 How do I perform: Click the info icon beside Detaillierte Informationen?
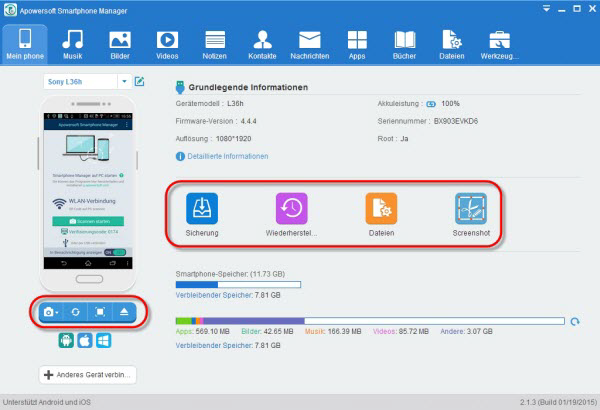[x=180, y=156]
